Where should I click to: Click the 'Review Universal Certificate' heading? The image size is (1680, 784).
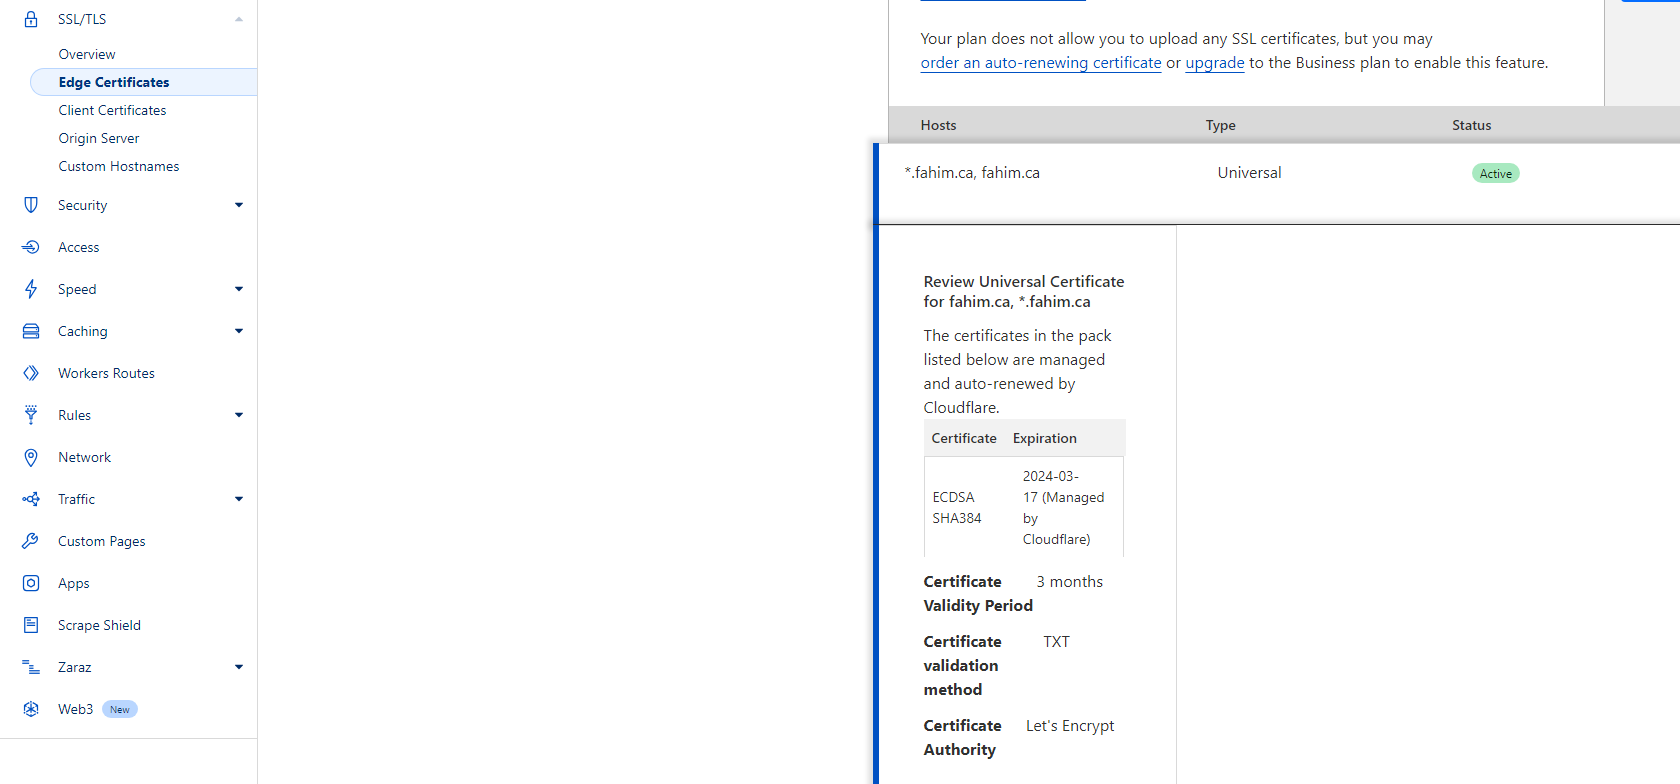coord(1024,291)
